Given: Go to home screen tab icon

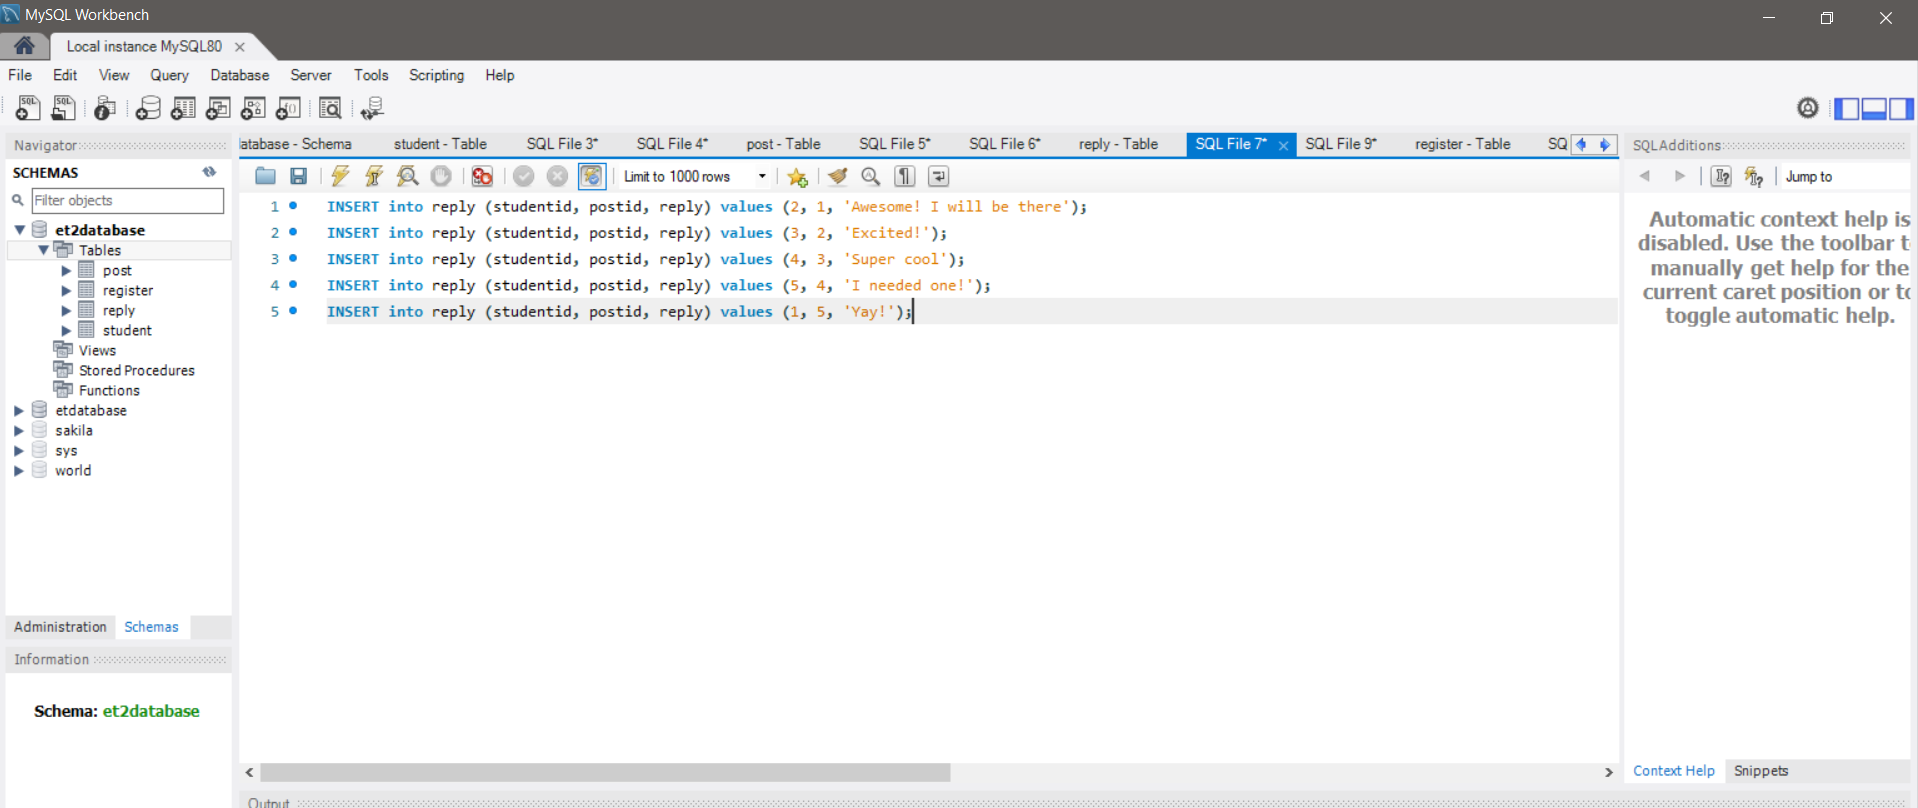Looking at the screenshot, I should (x=24, y=46).
